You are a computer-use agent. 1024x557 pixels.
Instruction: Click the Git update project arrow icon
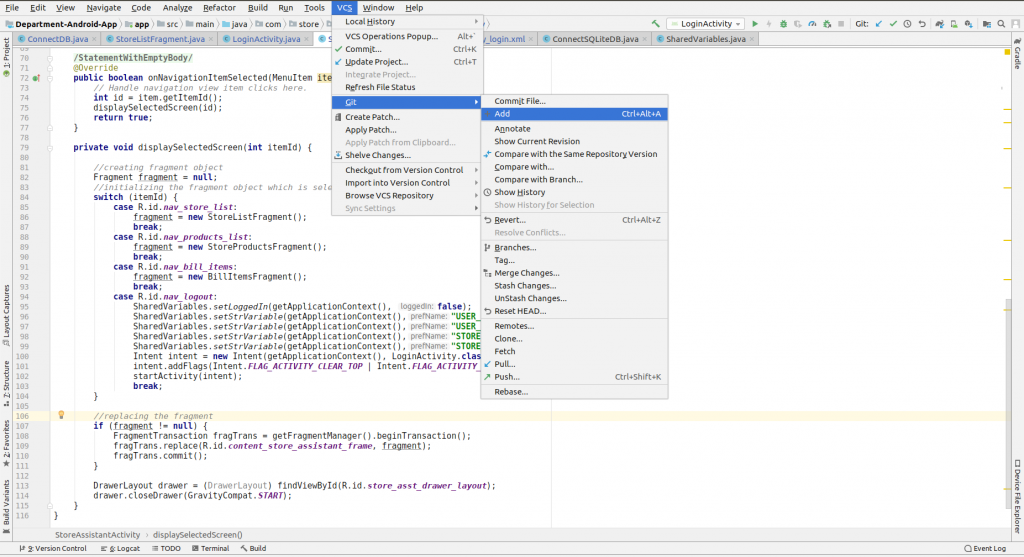[x=879, y=24]
